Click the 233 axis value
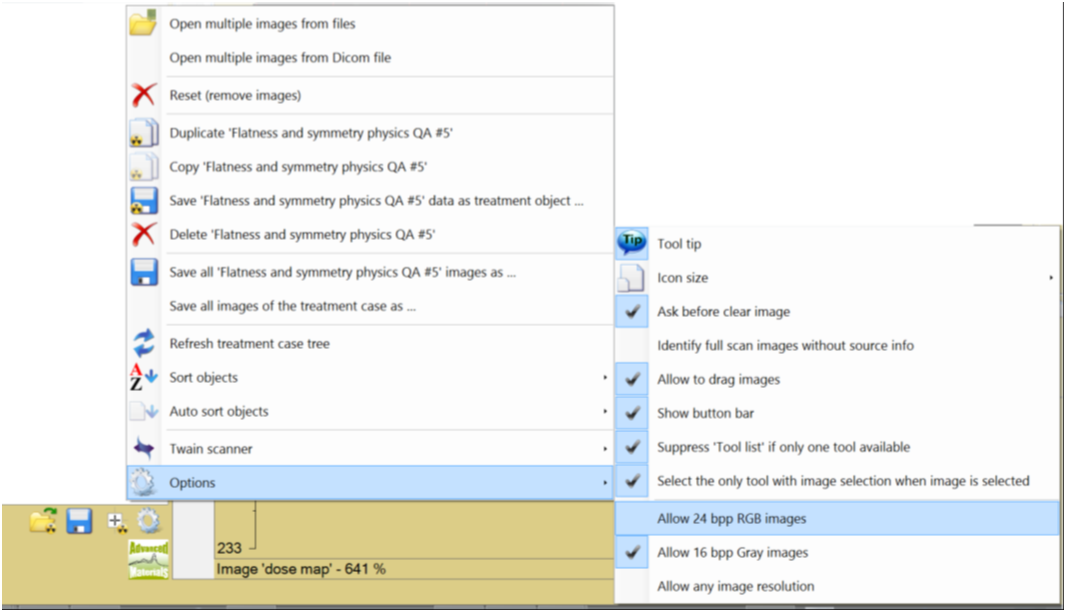This screenshot has width=1067, height=612. coord(229,548)
